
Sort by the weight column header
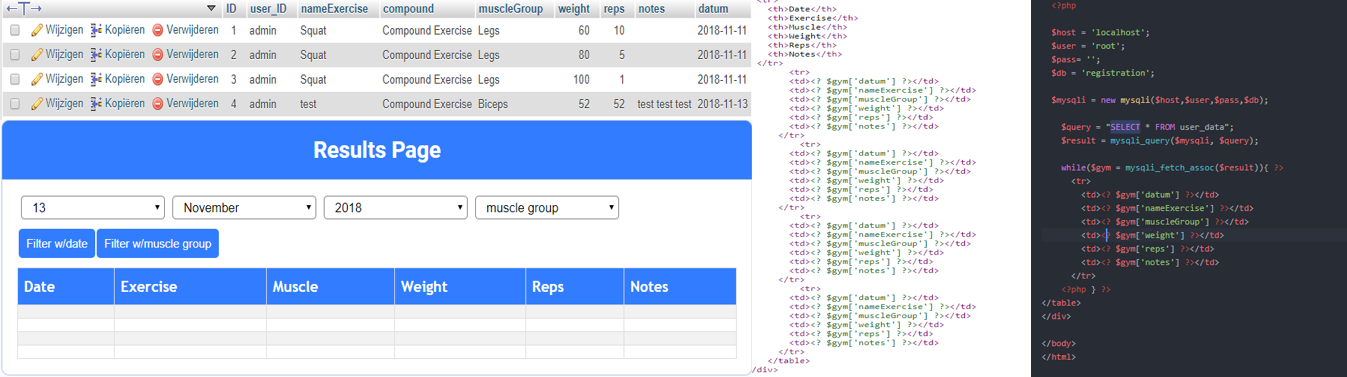coord(574,8)
